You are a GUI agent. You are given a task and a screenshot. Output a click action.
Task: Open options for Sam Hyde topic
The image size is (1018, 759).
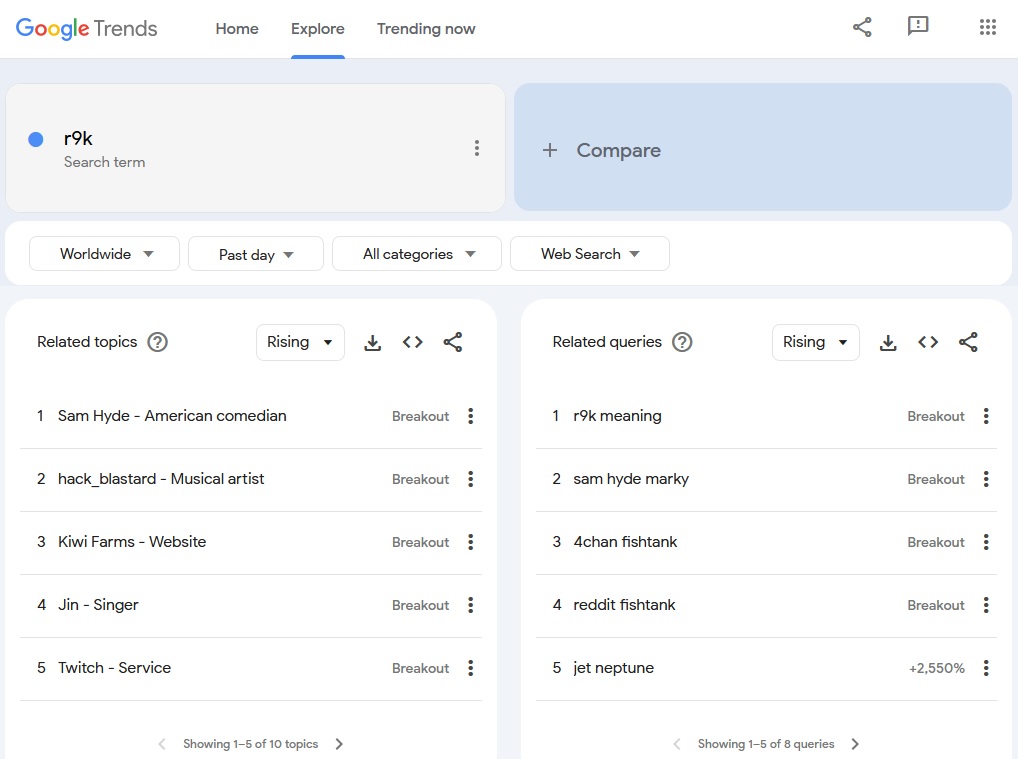(471, 416)
